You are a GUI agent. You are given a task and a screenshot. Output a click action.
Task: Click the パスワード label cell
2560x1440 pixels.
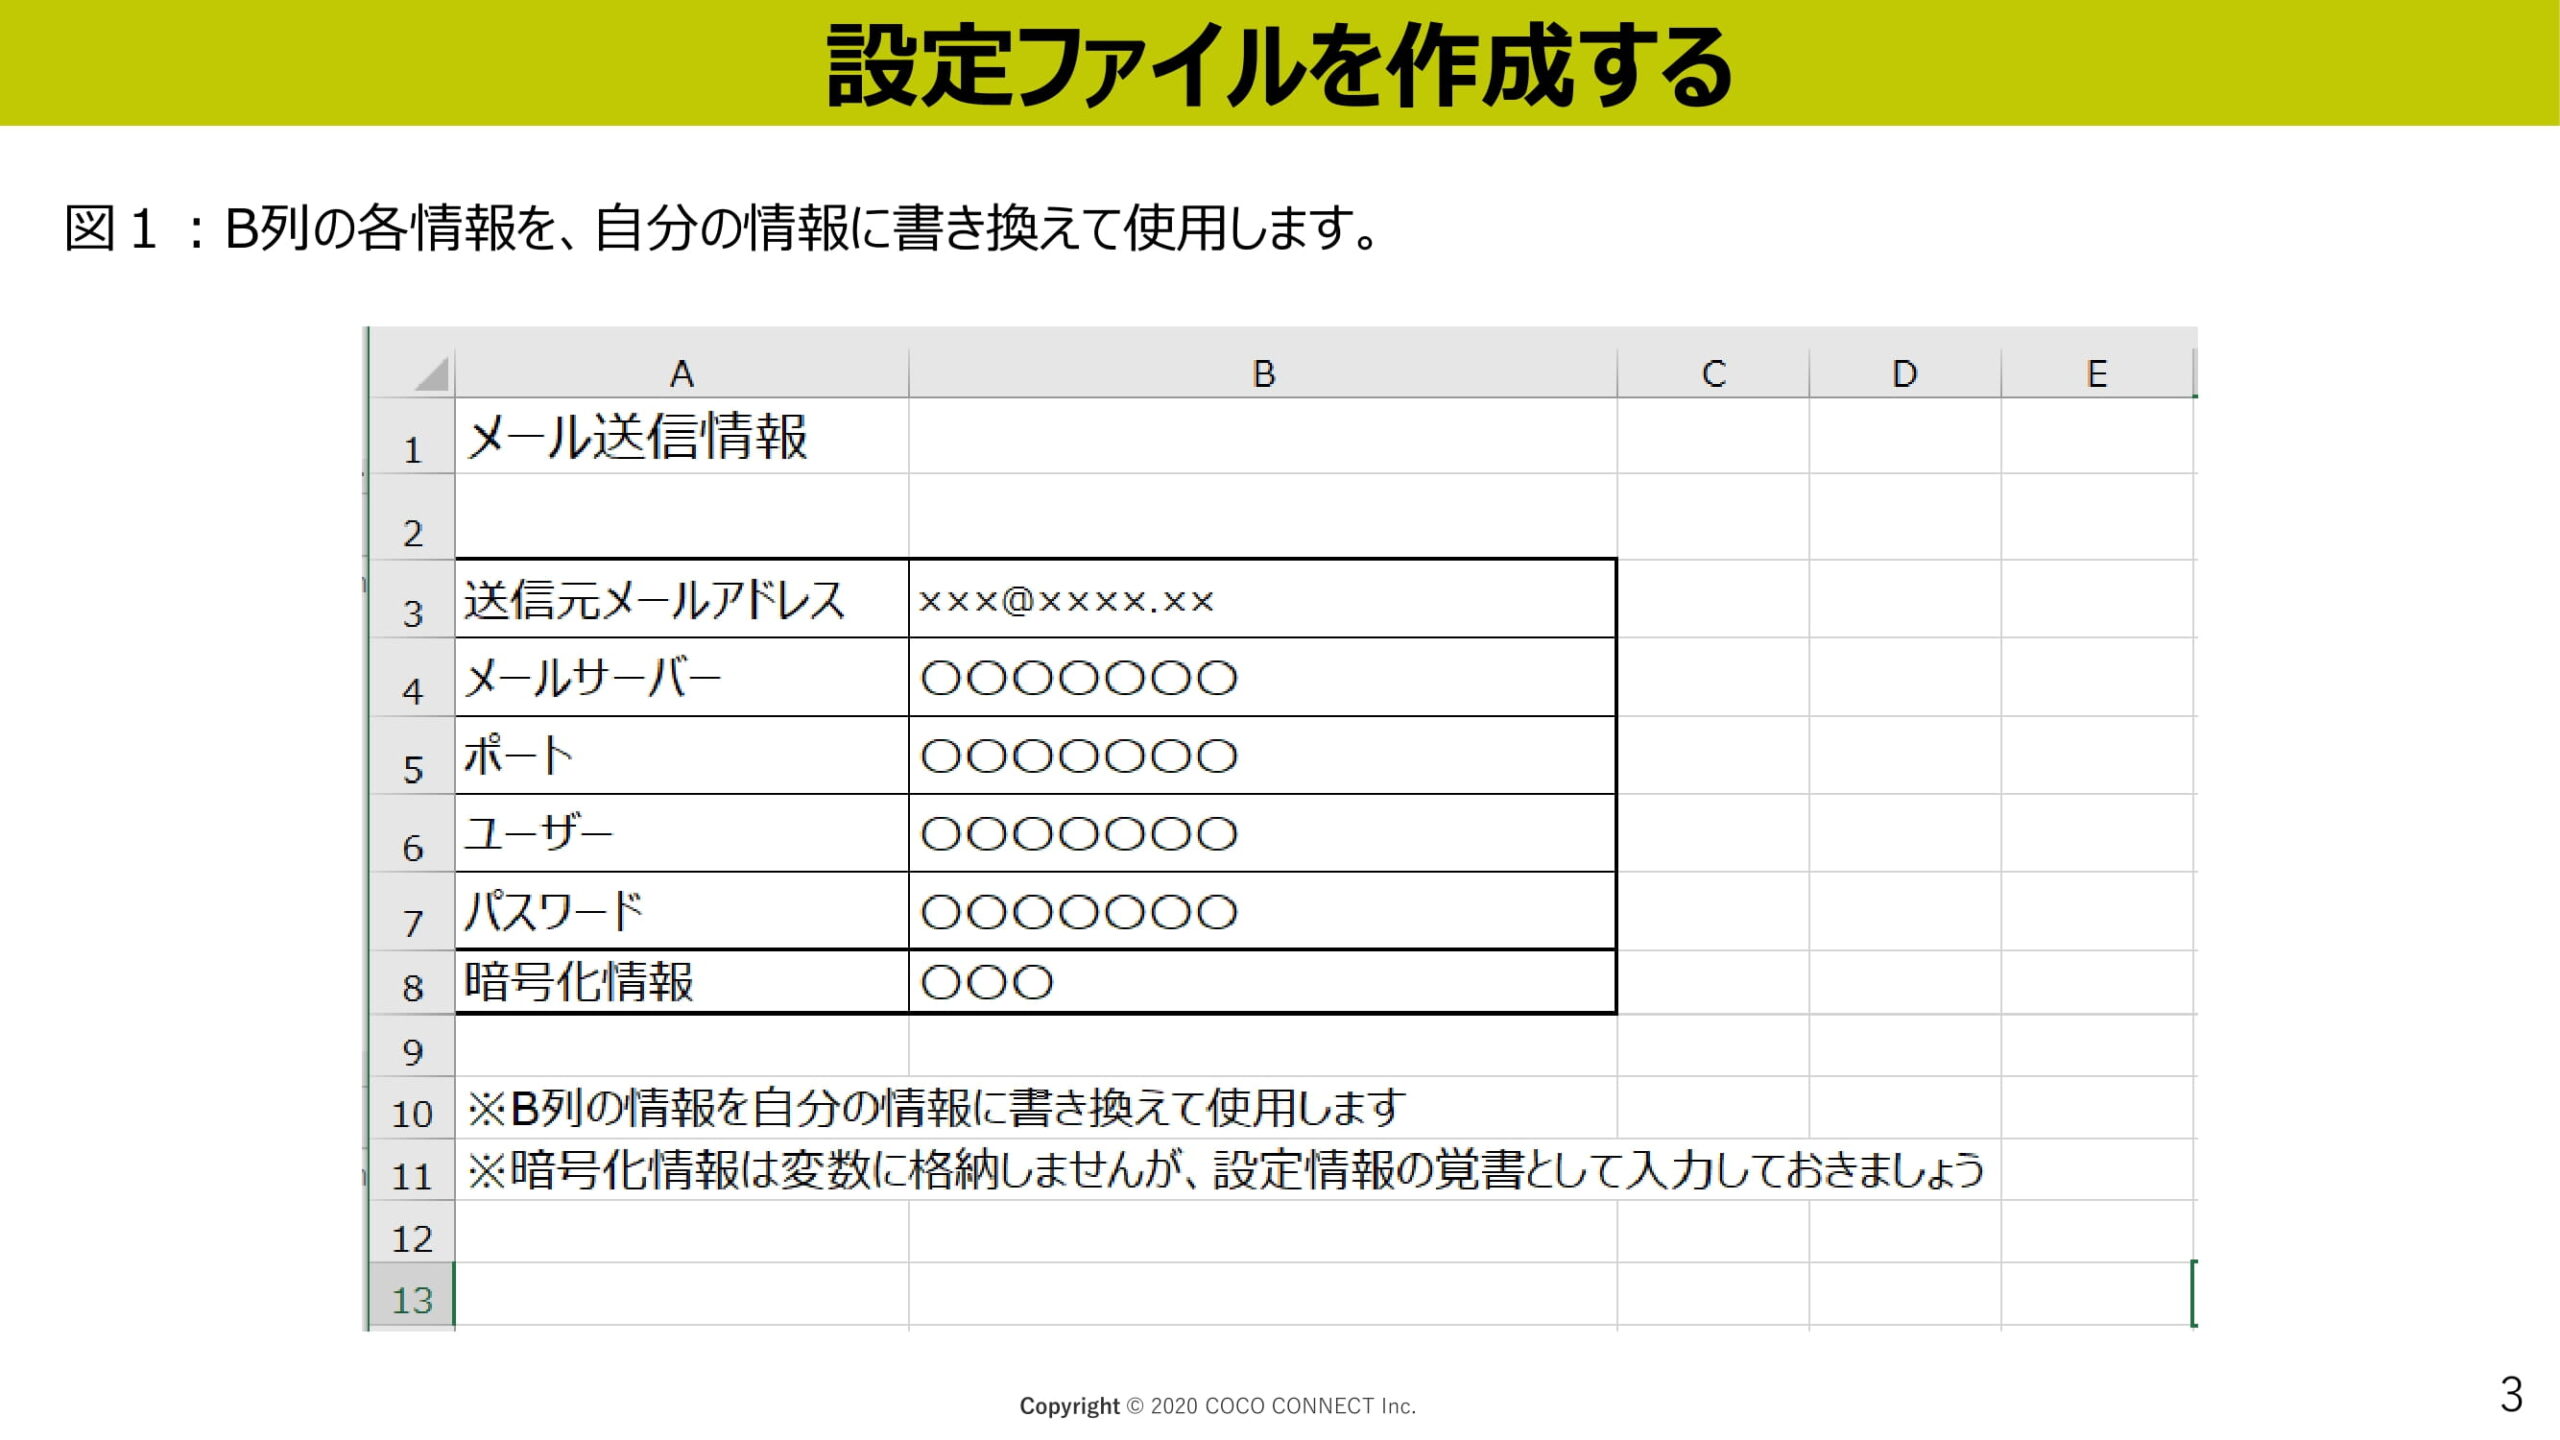682,911
